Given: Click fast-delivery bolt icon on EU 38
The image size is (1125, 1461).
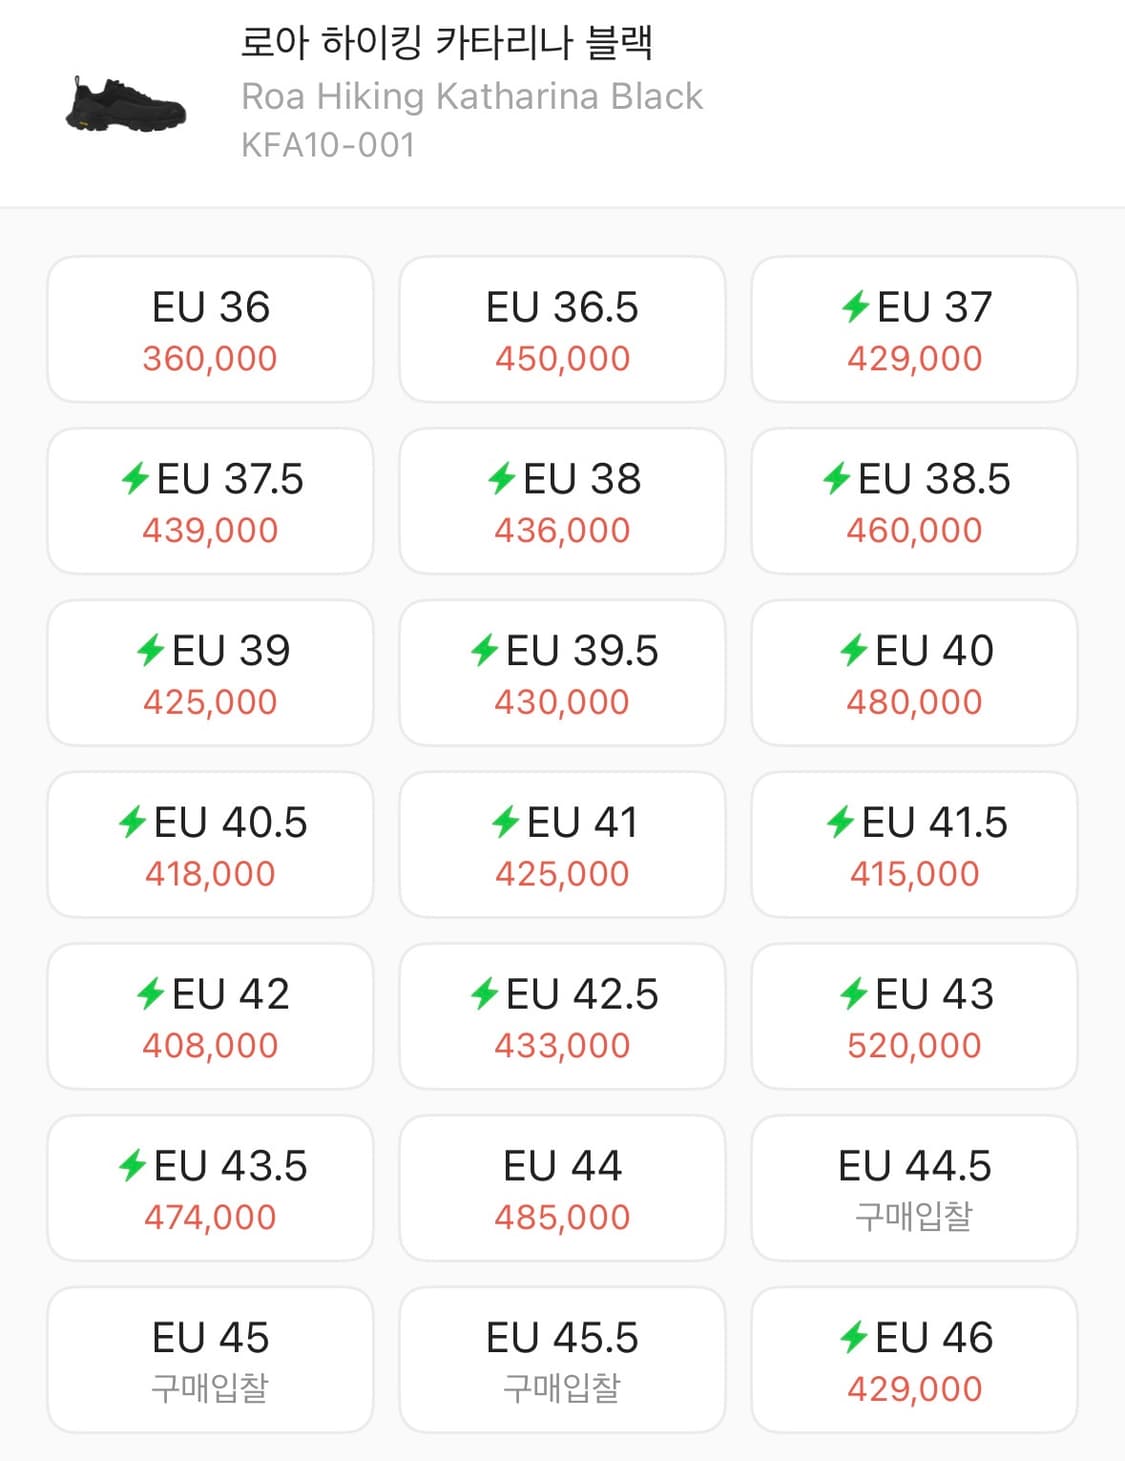Looking at the screenshot, I should (x=501, y=479).
